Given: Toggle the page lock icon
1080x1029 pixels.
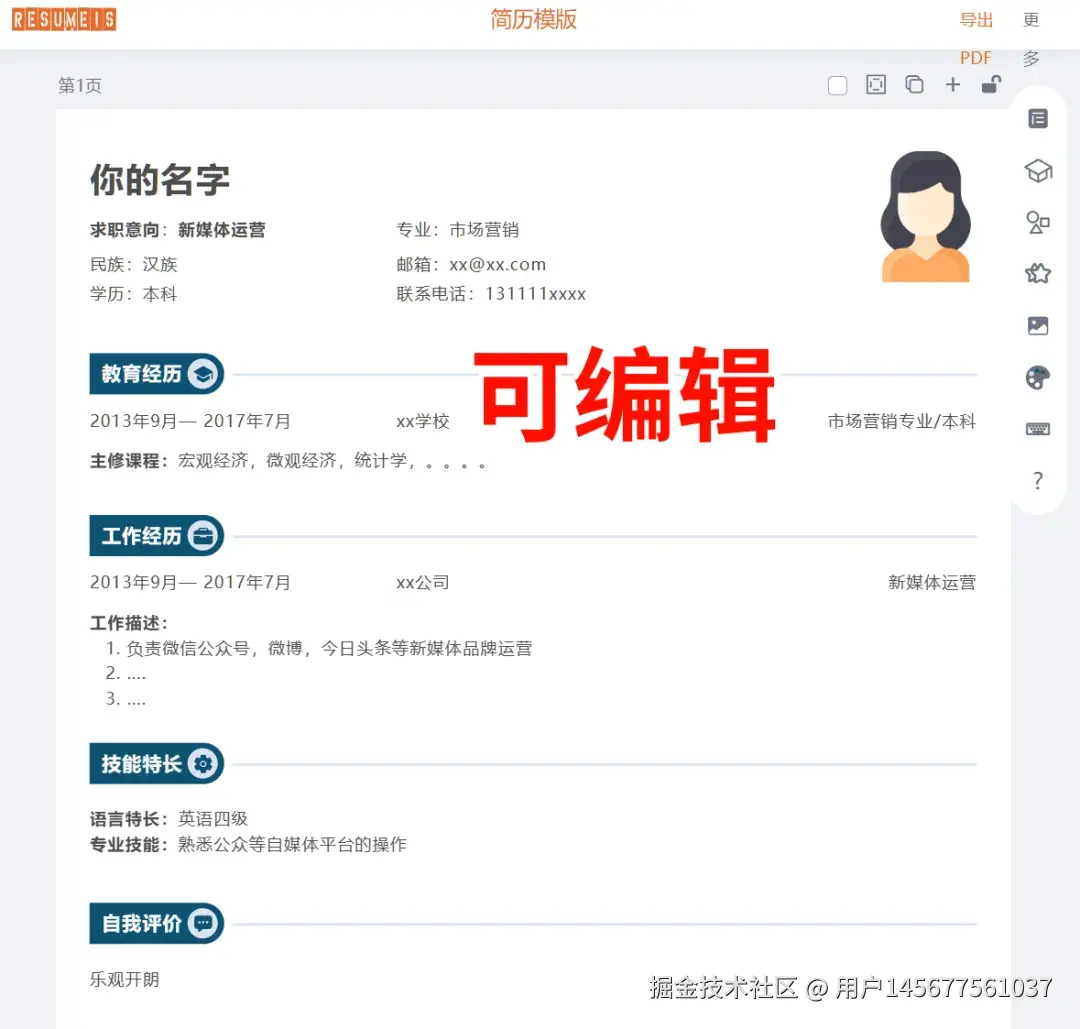Looking at the screenshot, I should (x=991, y=85).
